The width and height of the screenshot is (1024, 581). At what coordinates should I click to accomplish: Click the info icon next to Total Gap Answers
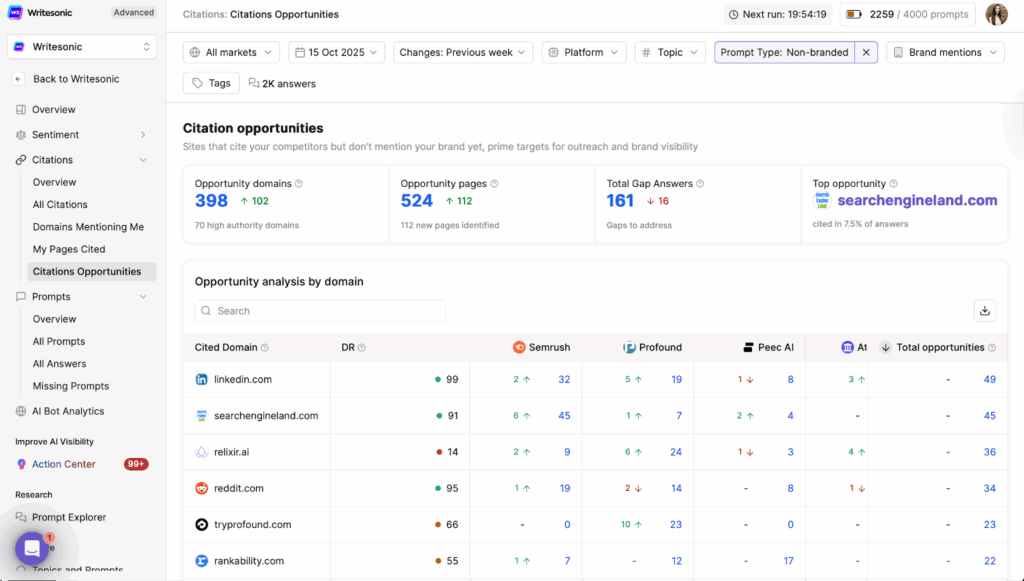701,184
